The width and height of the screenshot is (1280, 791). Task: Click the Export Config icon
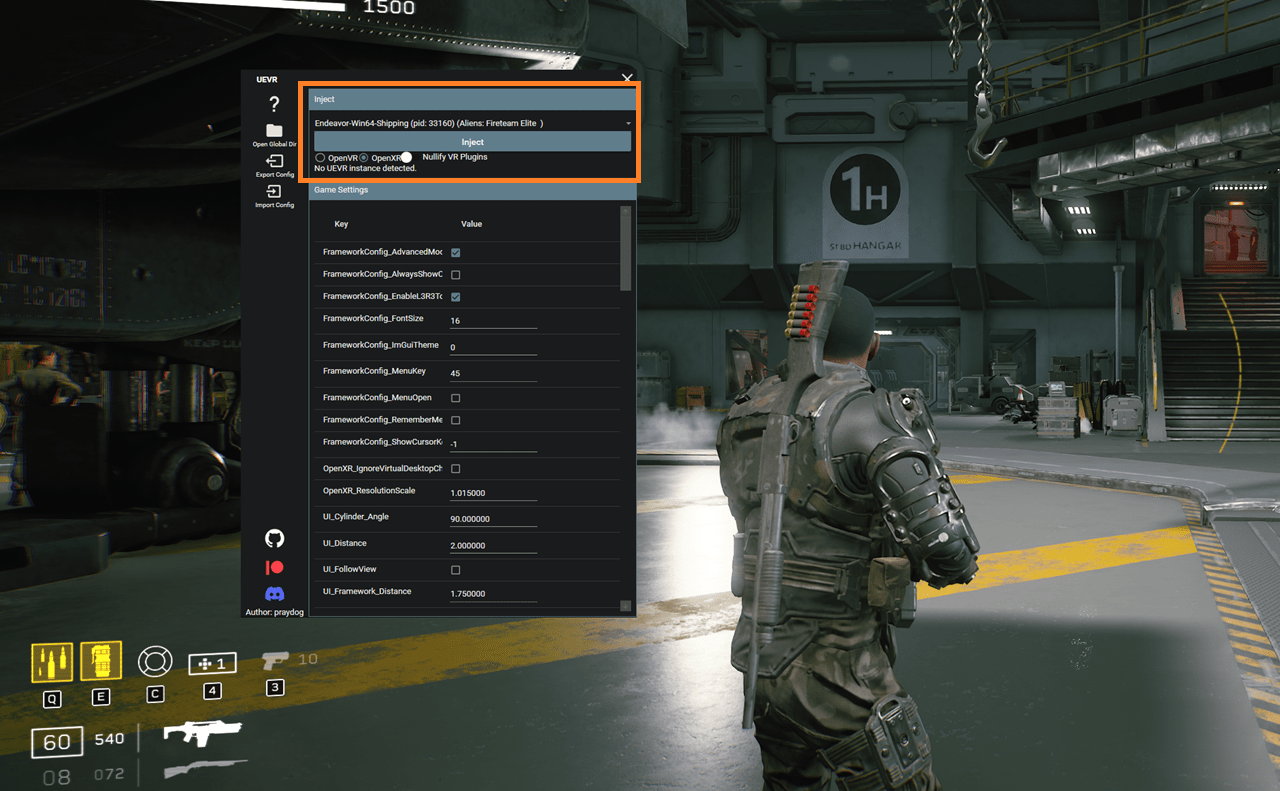click(274, 161)
